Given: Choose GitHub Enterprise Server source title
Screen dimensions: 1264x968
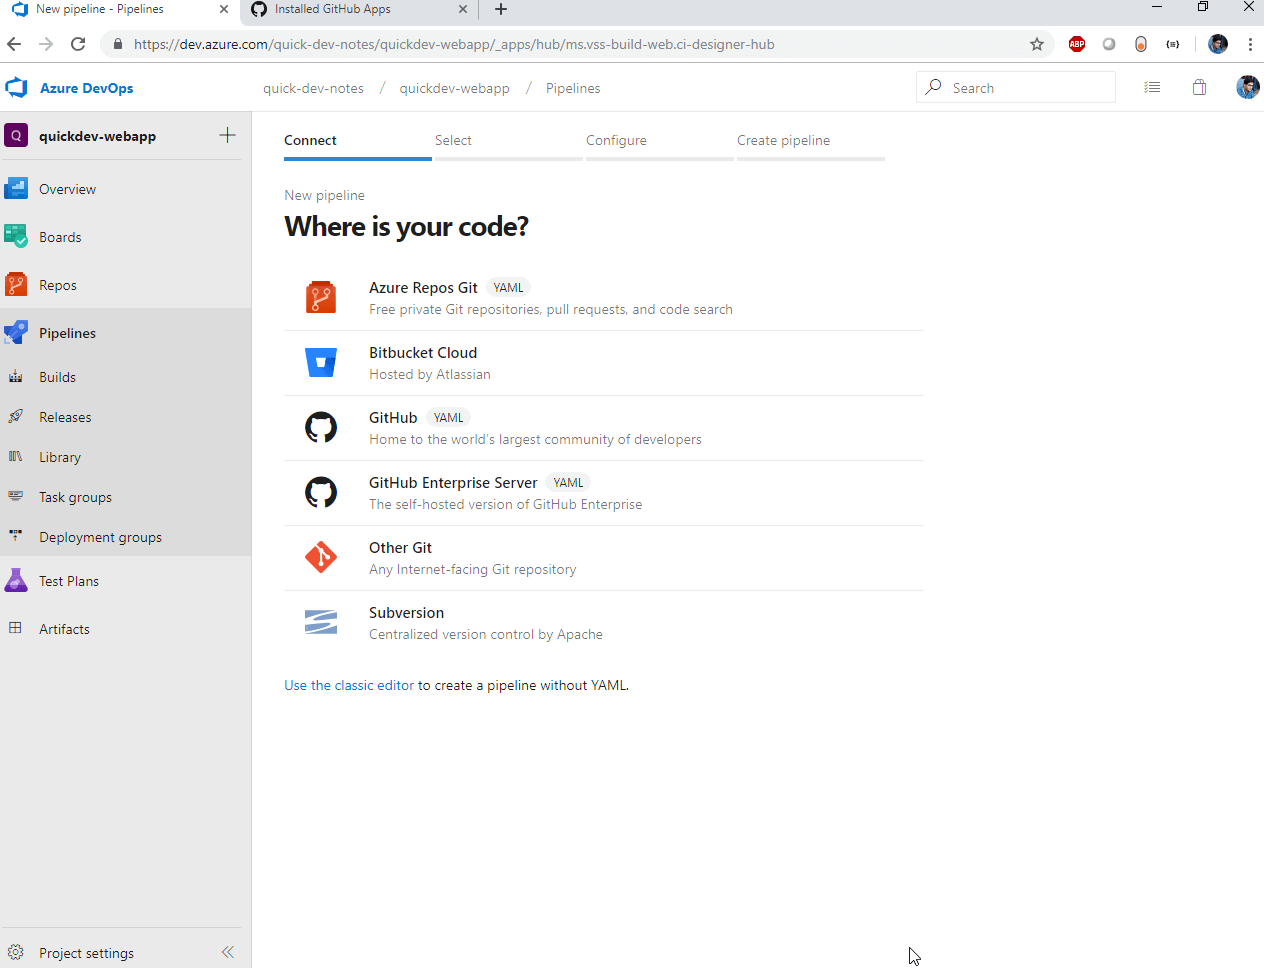Looking at the screenshot, I should (453, 482).
